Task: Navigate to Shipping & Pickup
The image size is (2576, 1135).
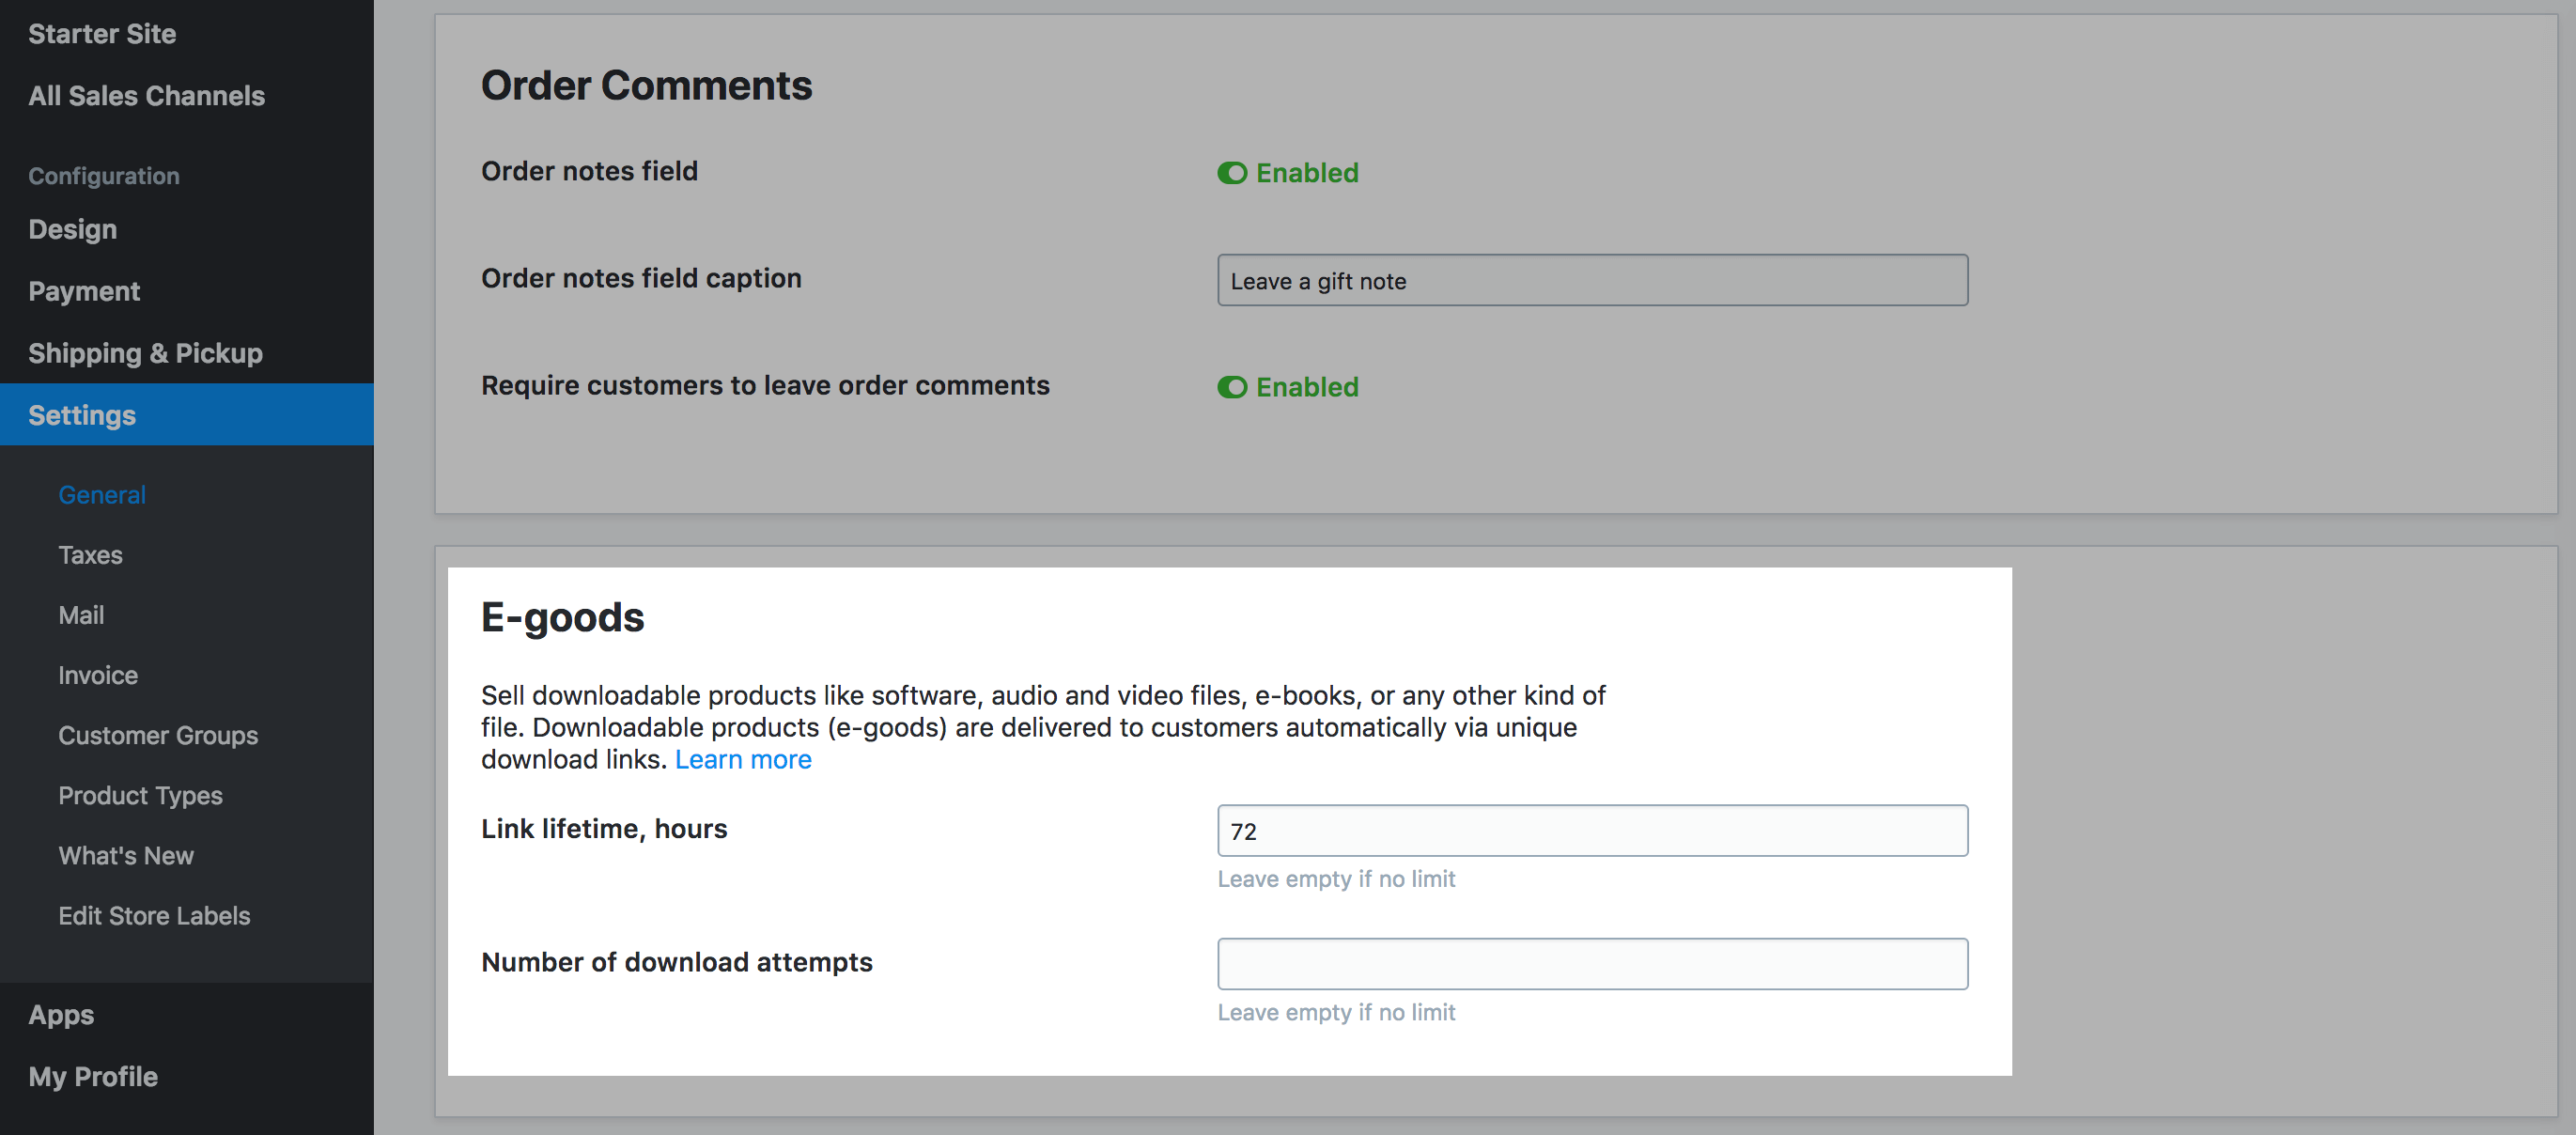Action: [145, 353]
